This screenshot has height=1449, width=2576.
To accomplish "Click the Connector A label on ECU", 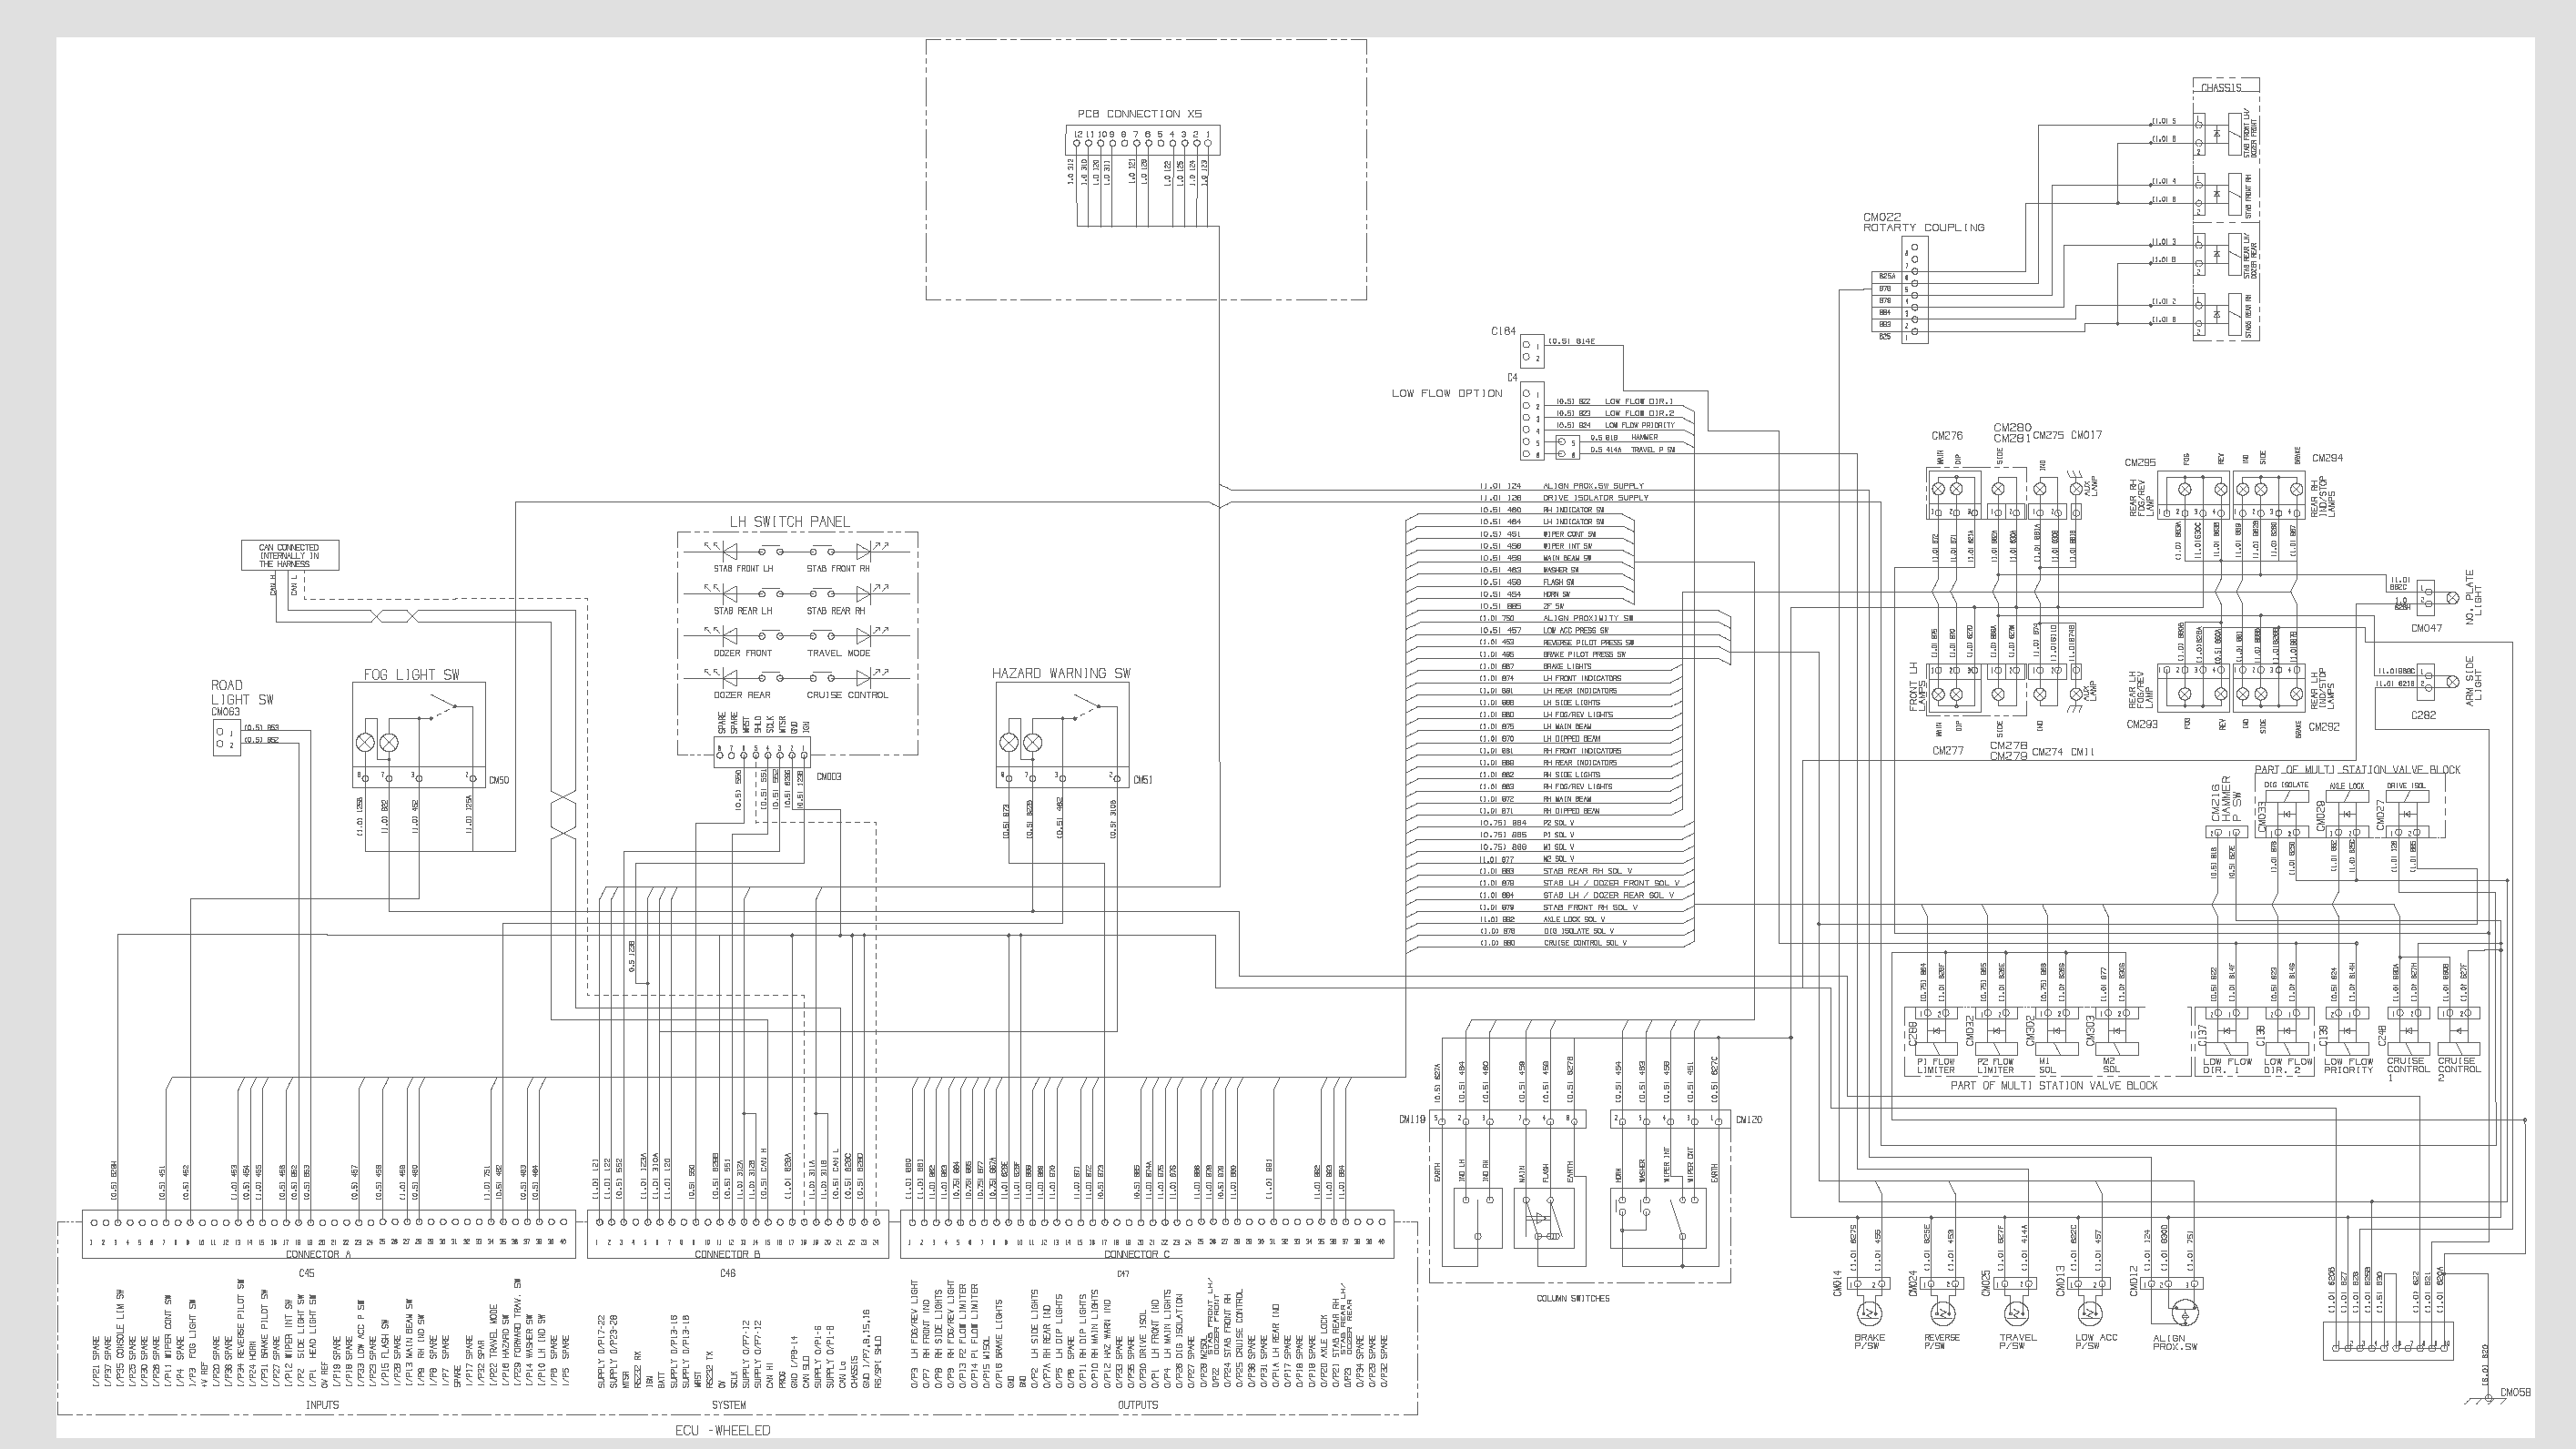I will (x=318, y=1254).
